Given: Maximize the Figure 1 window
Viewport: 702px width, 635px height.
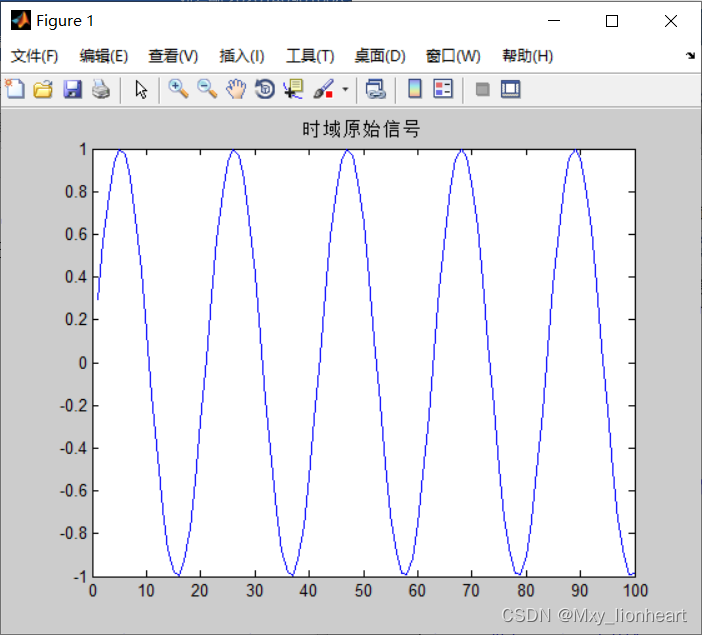Looking at the screenshot, I should tap(612, 21).
